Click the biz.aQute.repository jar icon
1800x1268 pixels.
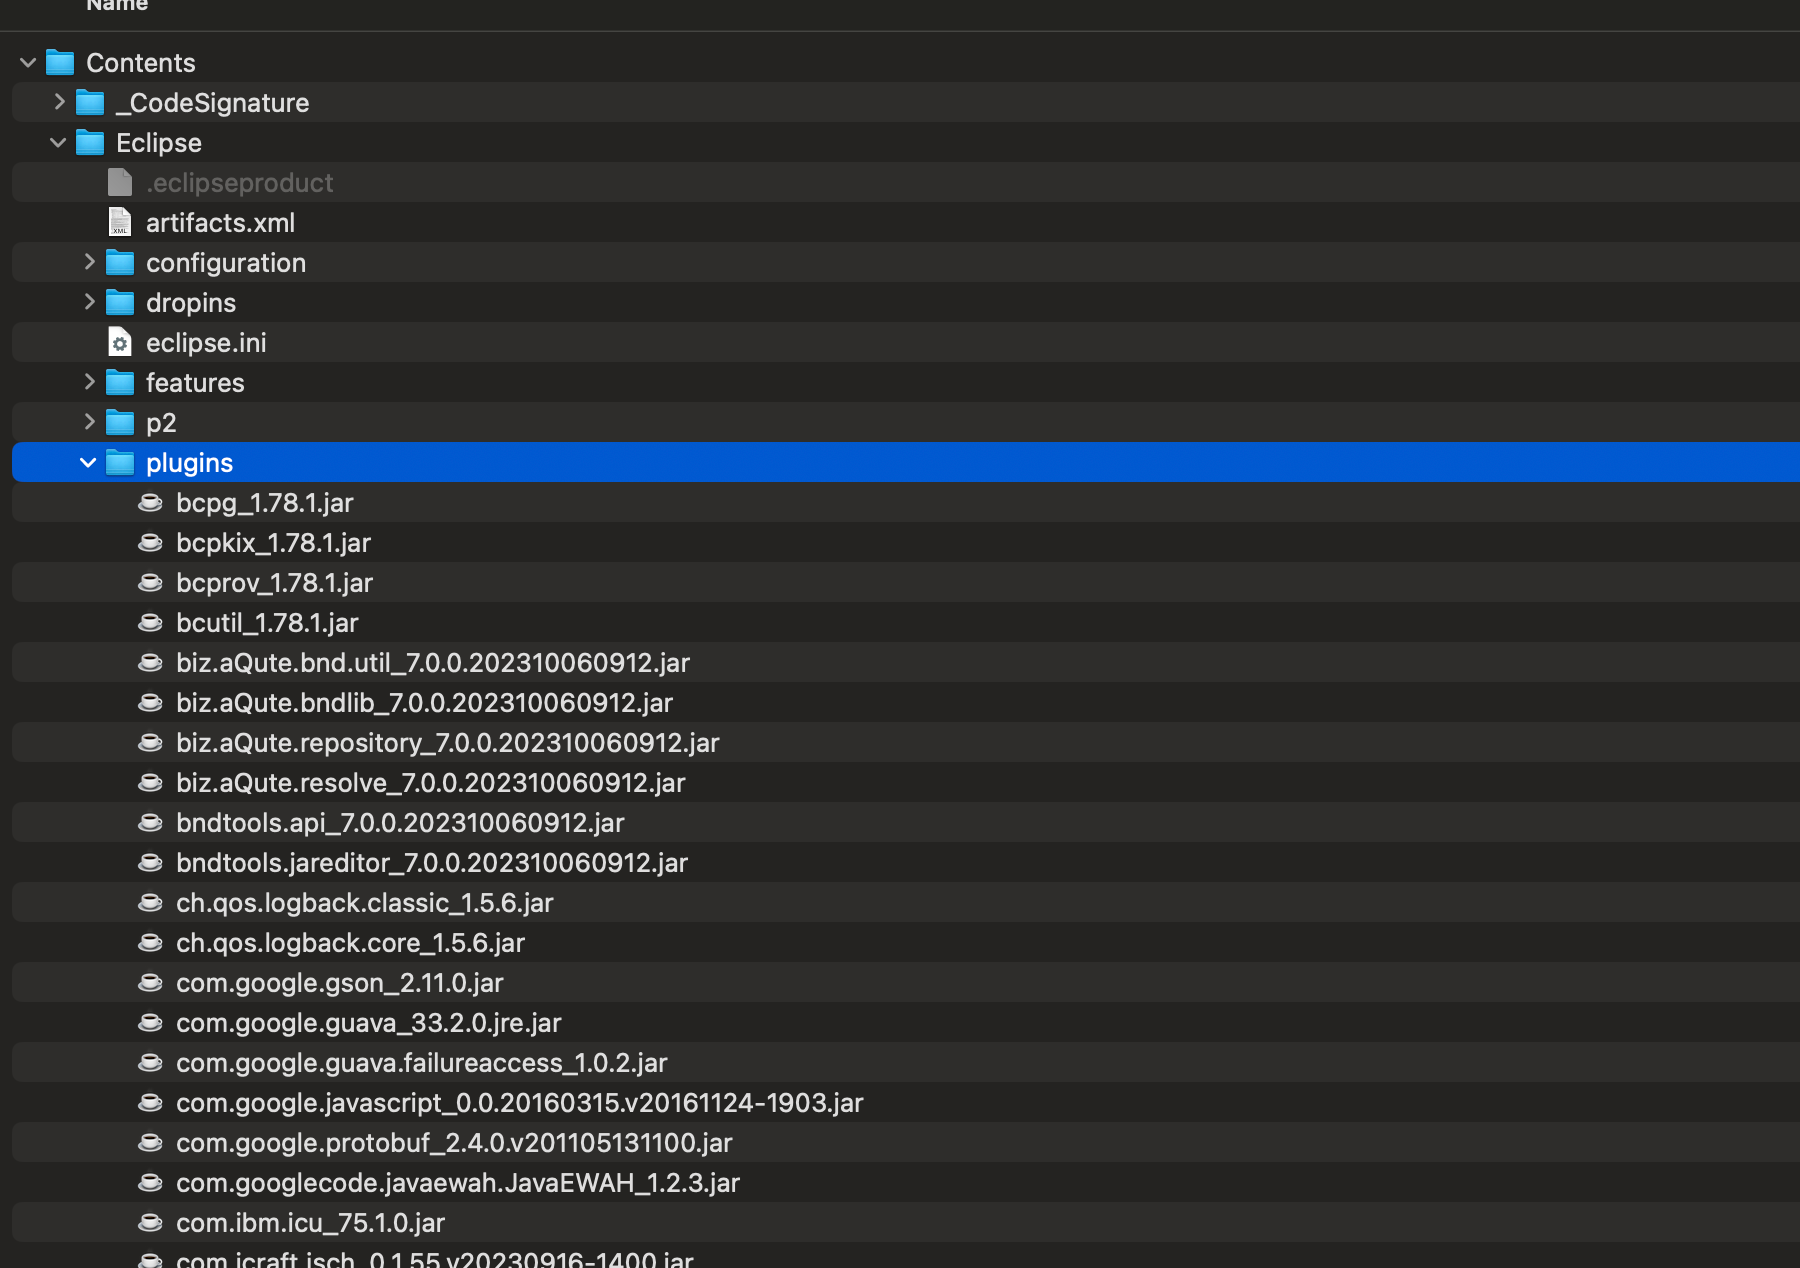150,742
